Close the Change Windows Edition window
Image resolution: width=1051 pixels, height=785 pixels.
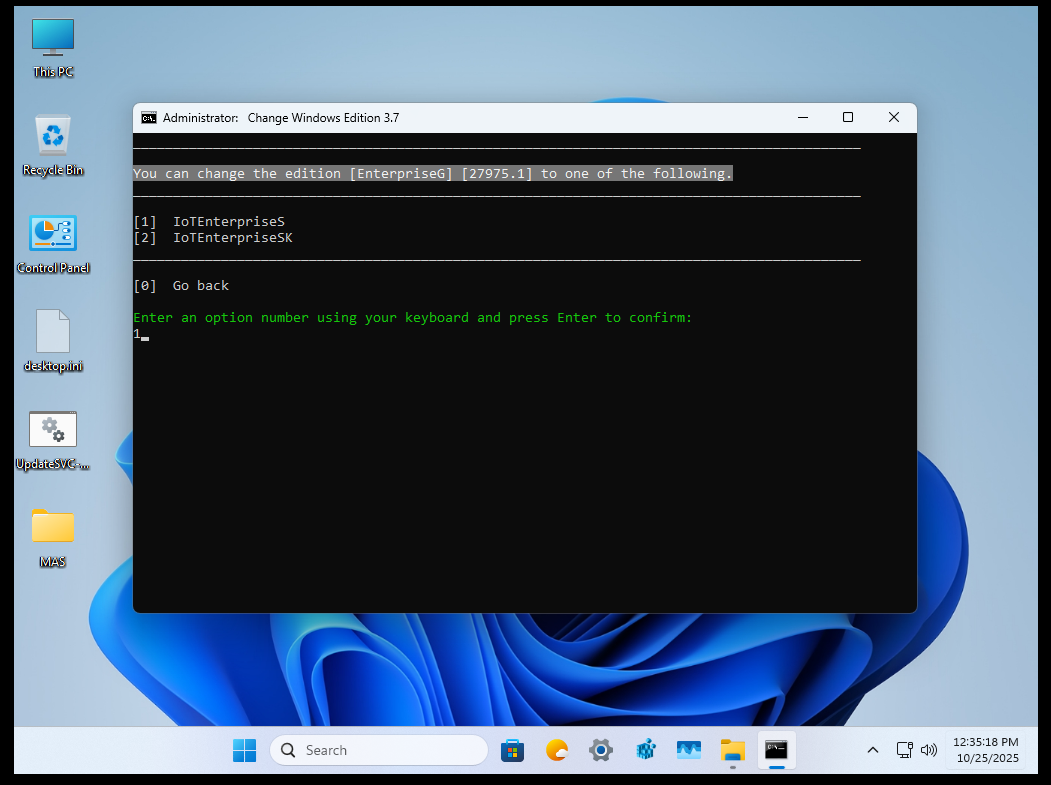pos(893,117)
